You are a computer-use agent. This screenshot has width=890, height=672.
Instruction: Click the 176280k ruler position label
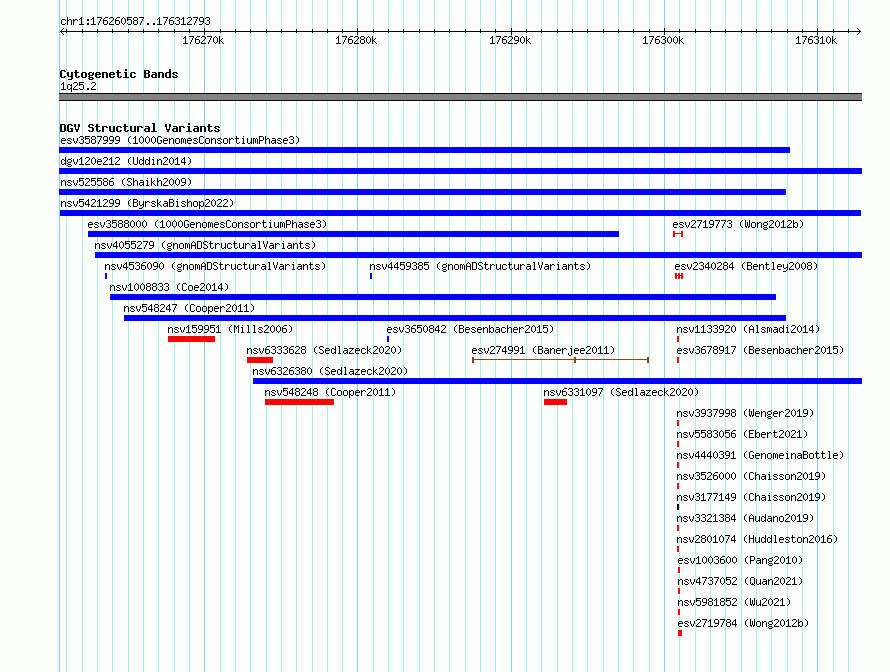coord(356,40)
